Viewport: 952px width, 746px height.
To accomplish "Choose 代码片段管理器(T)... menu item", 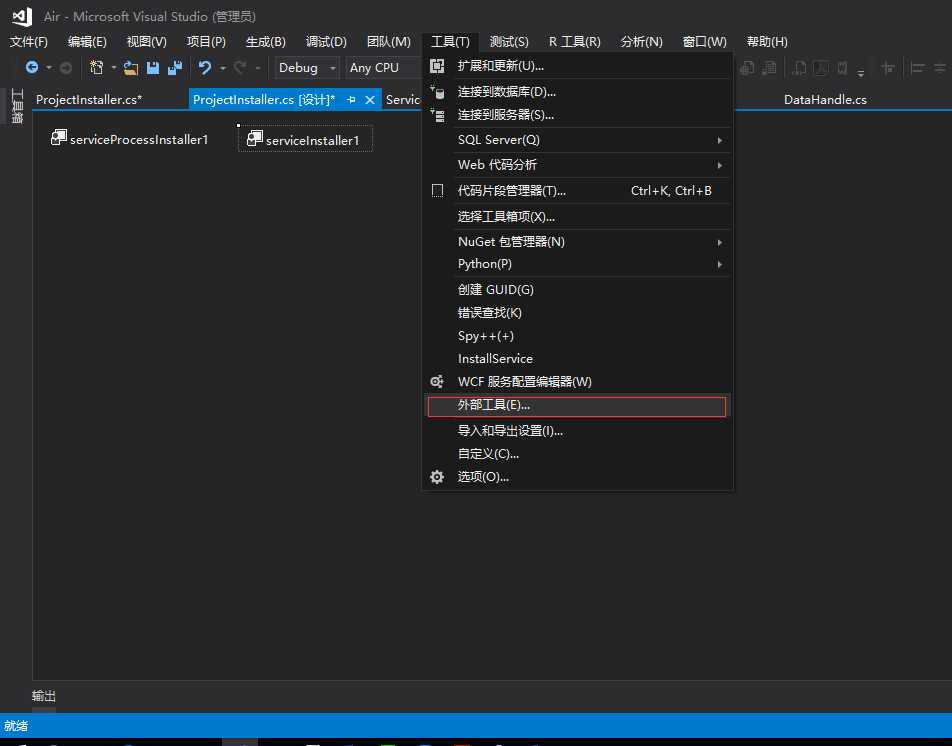I will tap(577, 191).
